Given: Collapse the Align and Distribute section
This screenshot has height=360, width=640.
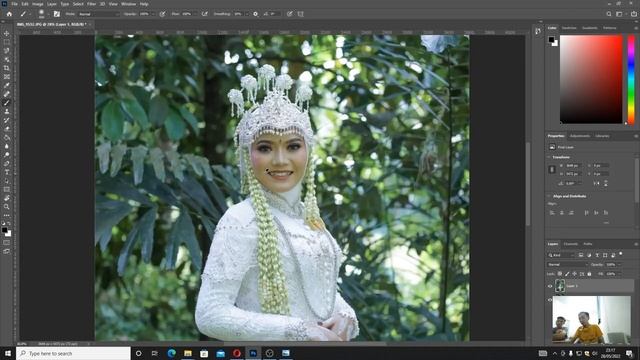Looking at the screenshot, I should [549, 196].
